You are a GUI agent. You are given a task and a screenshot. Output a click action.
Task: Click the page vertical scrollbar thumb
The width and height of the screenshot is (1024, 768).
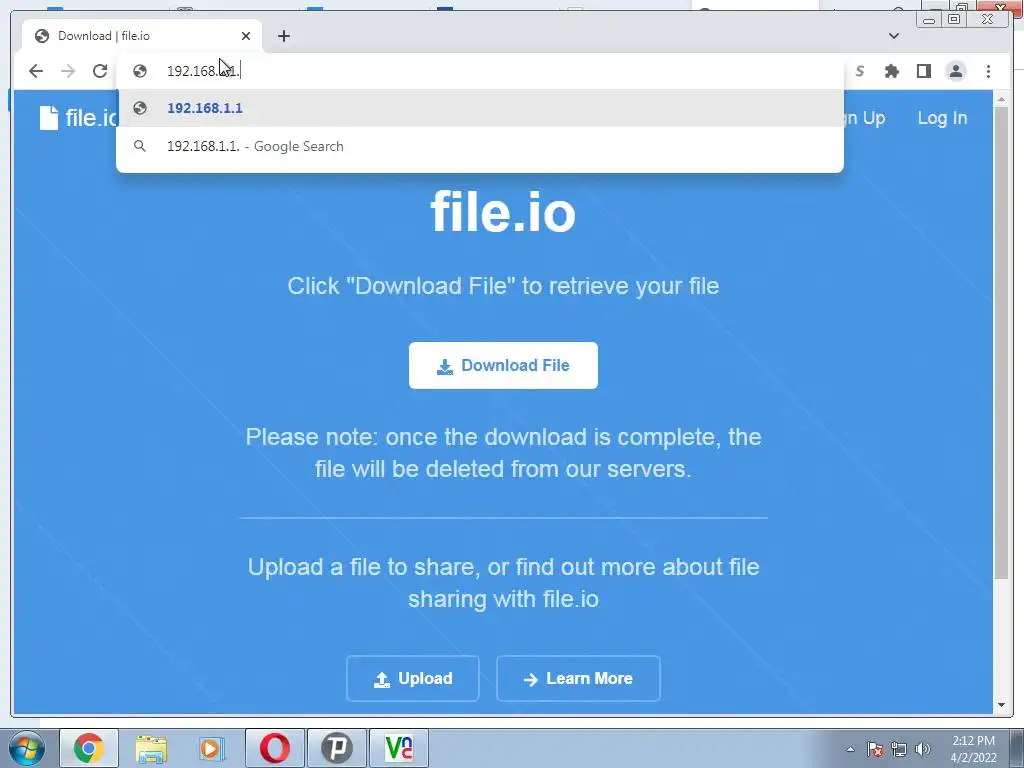click(1001, 343)
